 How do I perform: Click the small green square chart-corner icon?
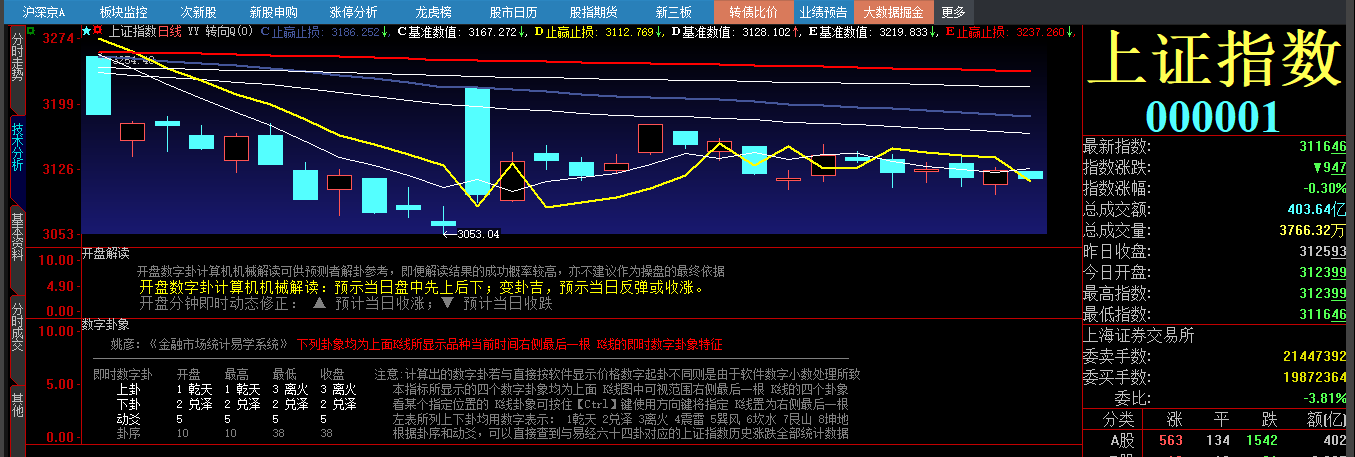click(x=32, y=30)
